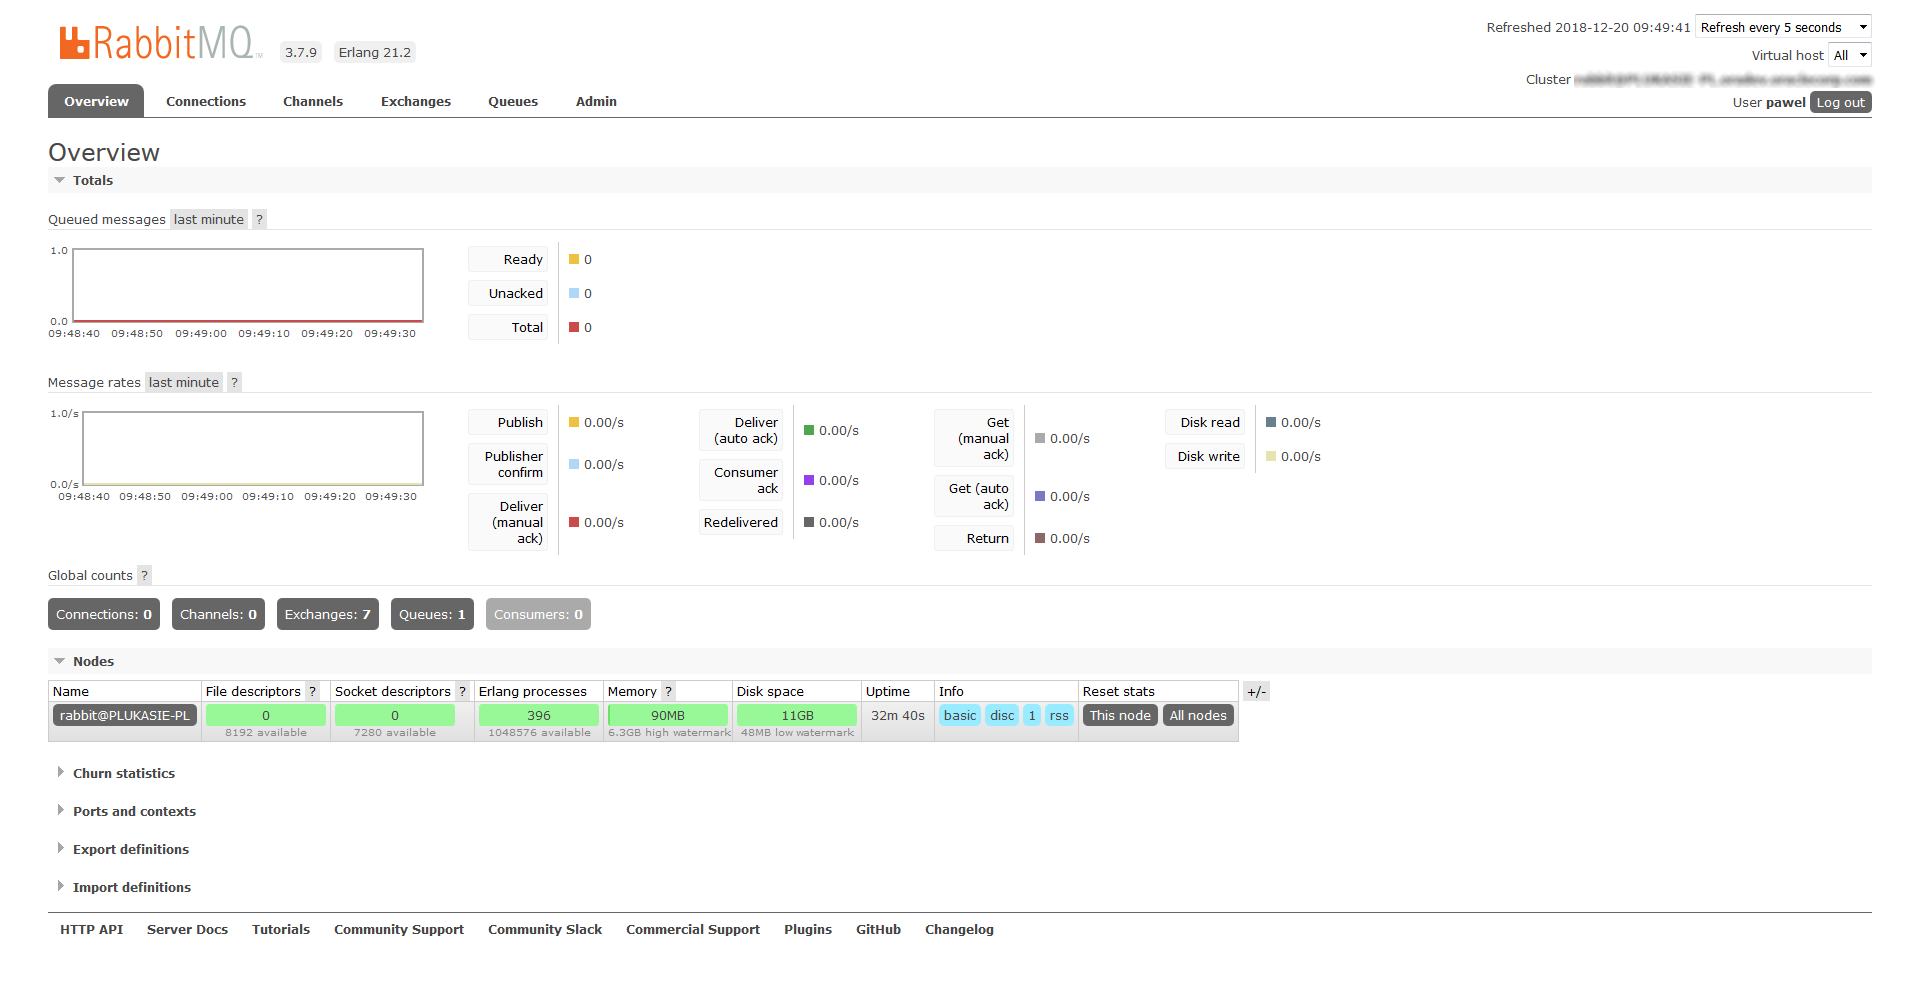The image size is (1920, 1006).
Task: Open the Server Docs link
Action: pos(187,929)
